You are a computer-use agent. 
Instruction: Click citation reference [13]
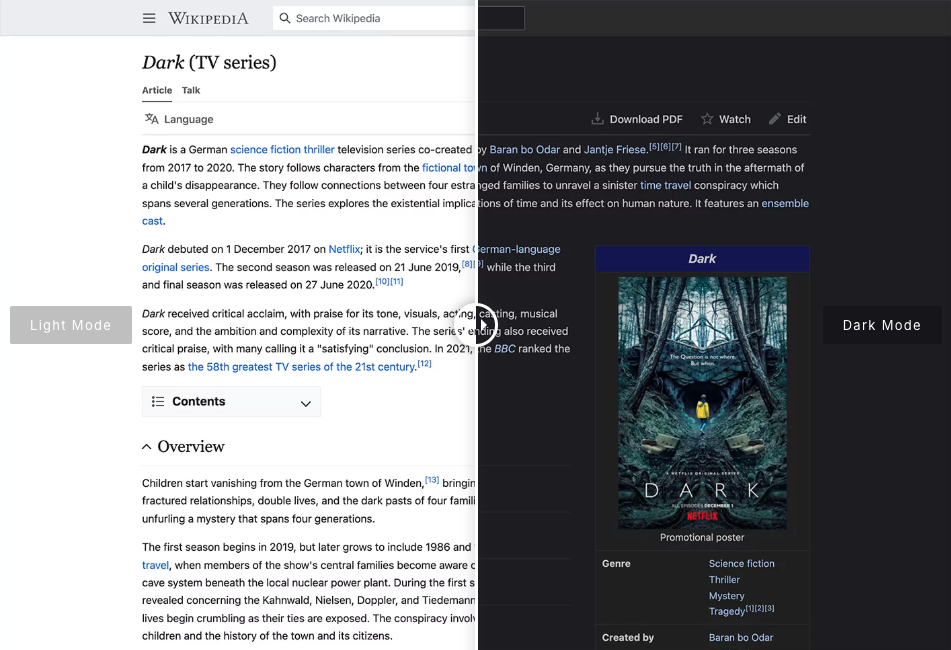click(432, 480)
